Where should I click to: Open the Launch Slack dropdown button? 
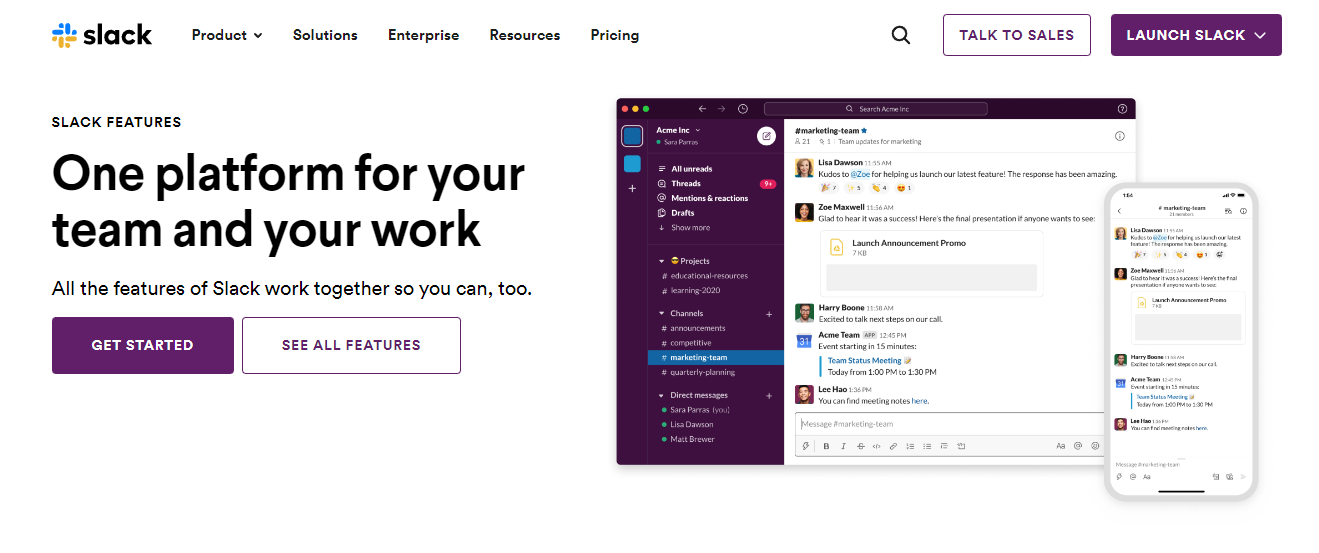tap(1196, 35)
